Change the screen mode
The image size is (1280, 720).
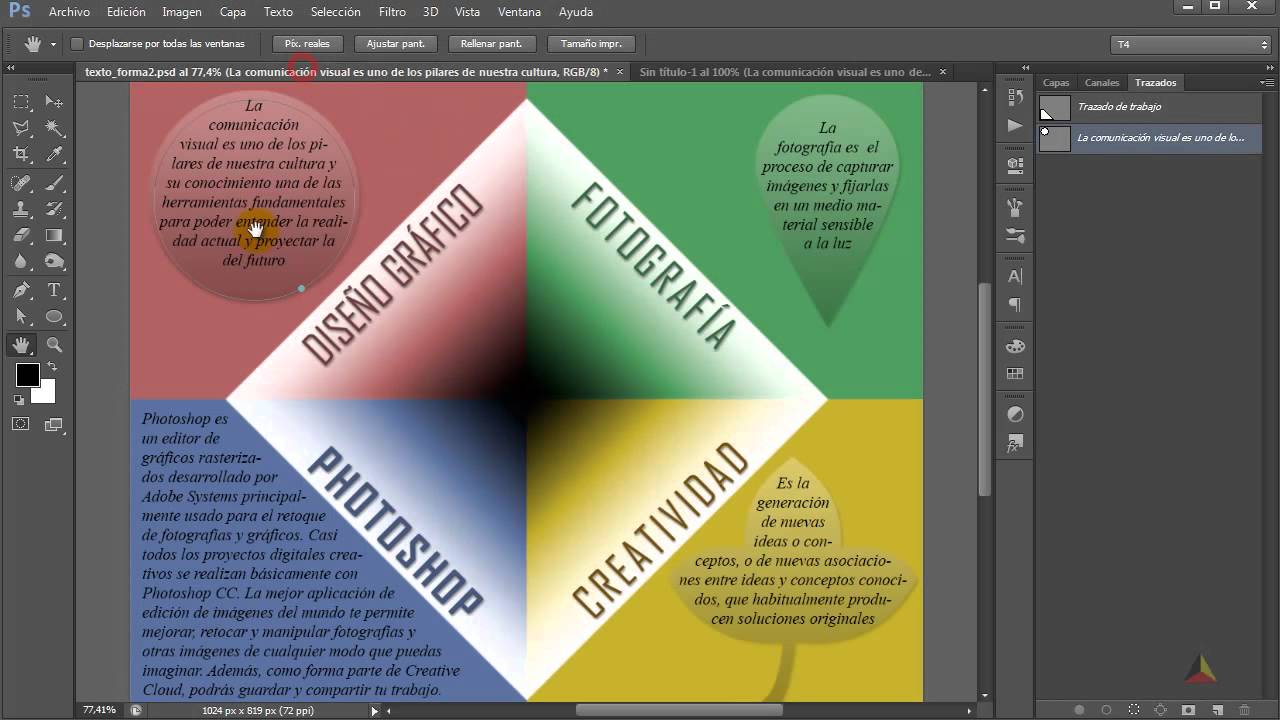pyautogui.click(x=54, y=424)
